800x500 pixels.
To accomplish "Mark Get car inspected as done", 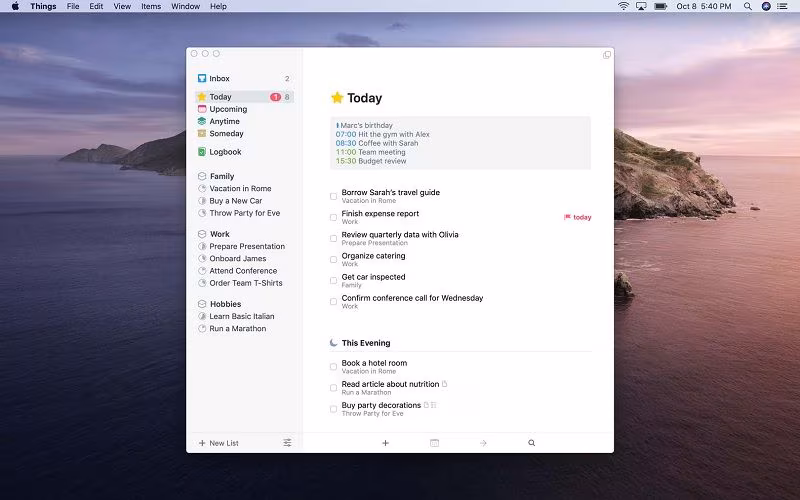I will pyautogui.click(x=333, y=281).
